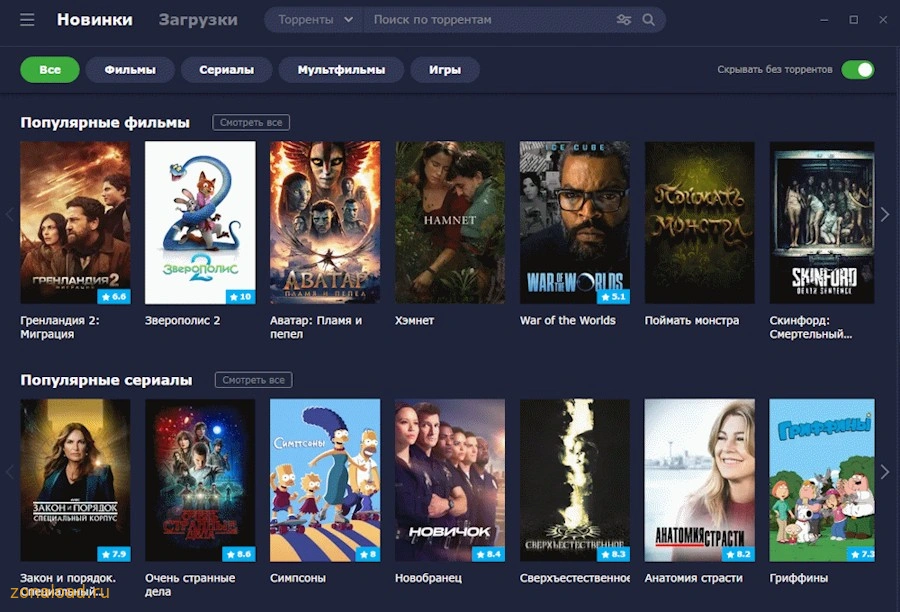Image resolution: width=900 pixels, height=612 pixels.
Task: Click 8.2 rating badge on Анатомия страсти
Action: [x=738, y=554]
